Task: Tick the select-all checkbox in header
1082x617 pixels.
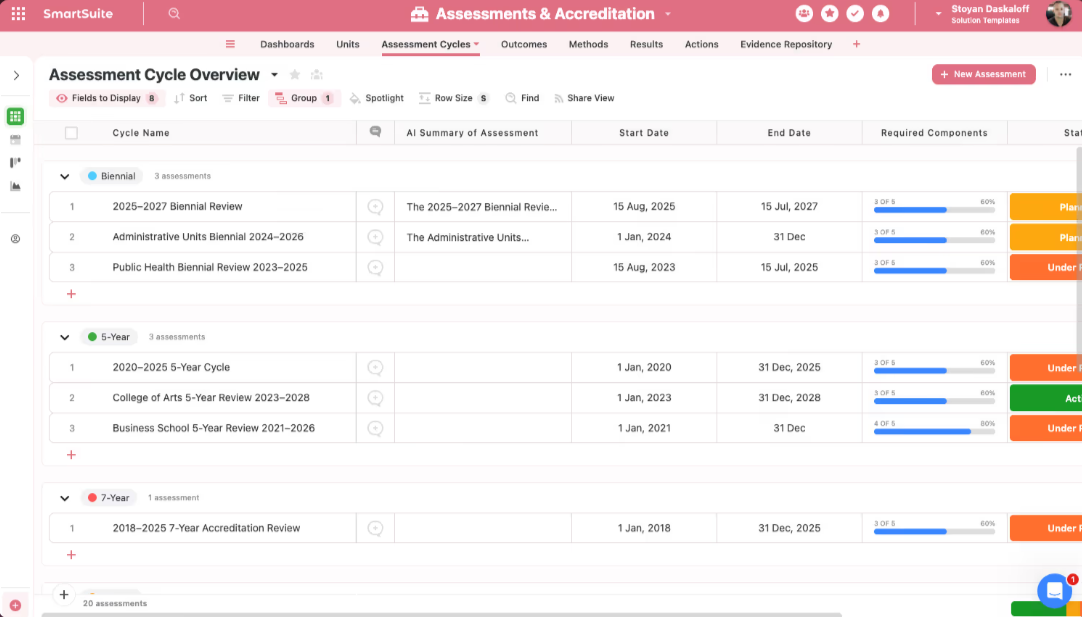Action: pos(71,133)
